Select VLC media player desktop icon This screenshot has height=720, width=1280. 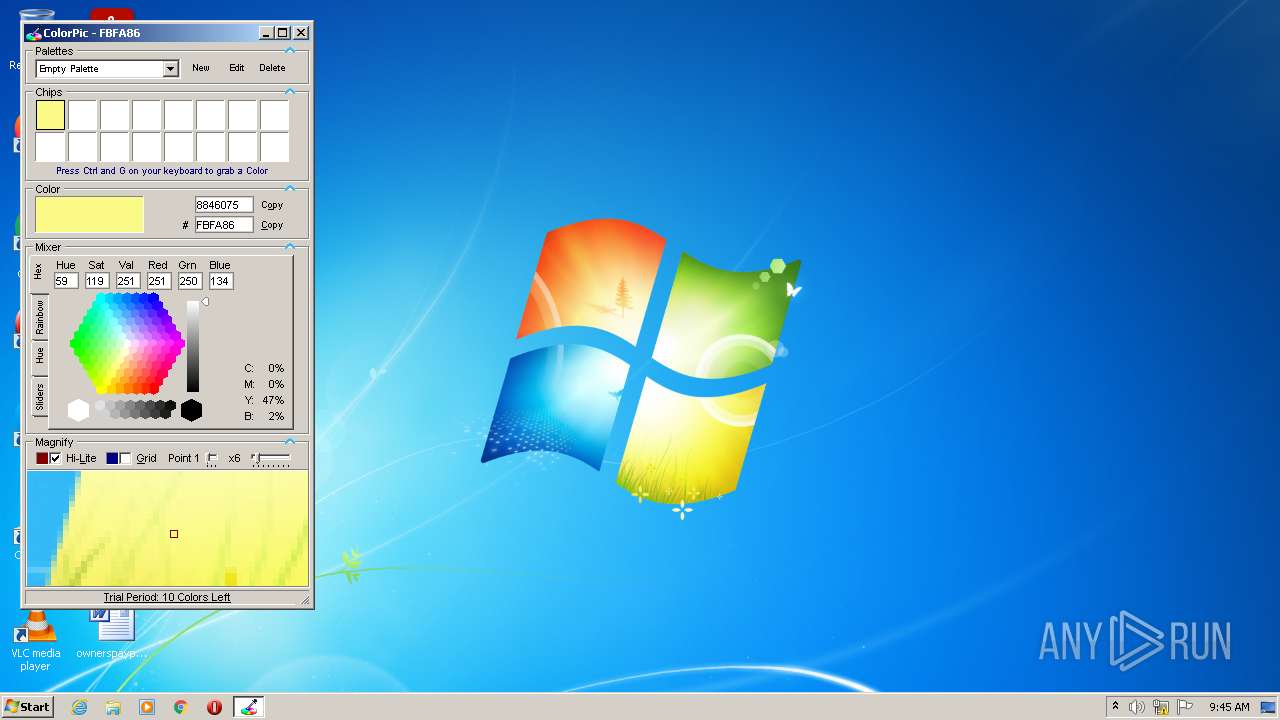pos(35,641)
